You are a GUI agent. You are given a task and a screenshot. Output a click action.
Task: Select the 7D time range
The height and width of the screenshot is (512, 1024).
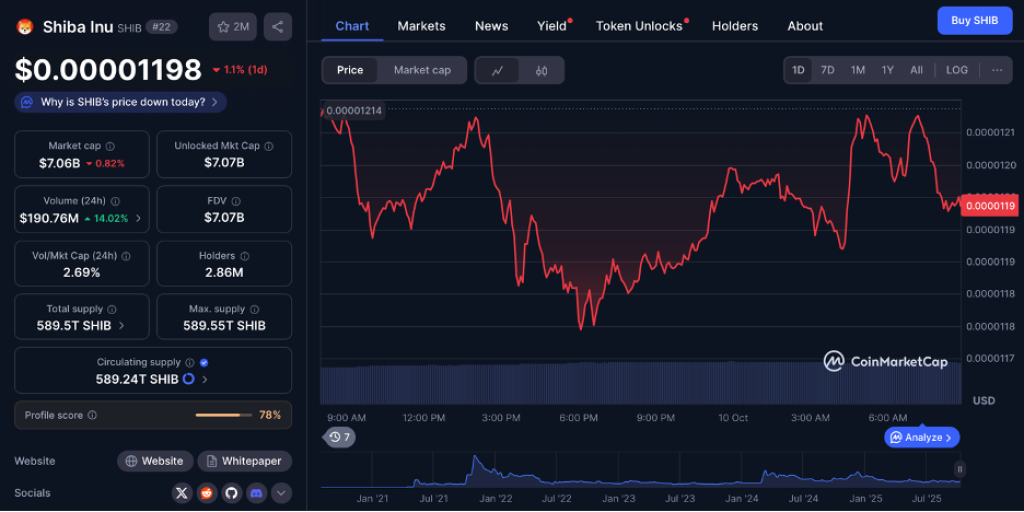click(827, 70)
